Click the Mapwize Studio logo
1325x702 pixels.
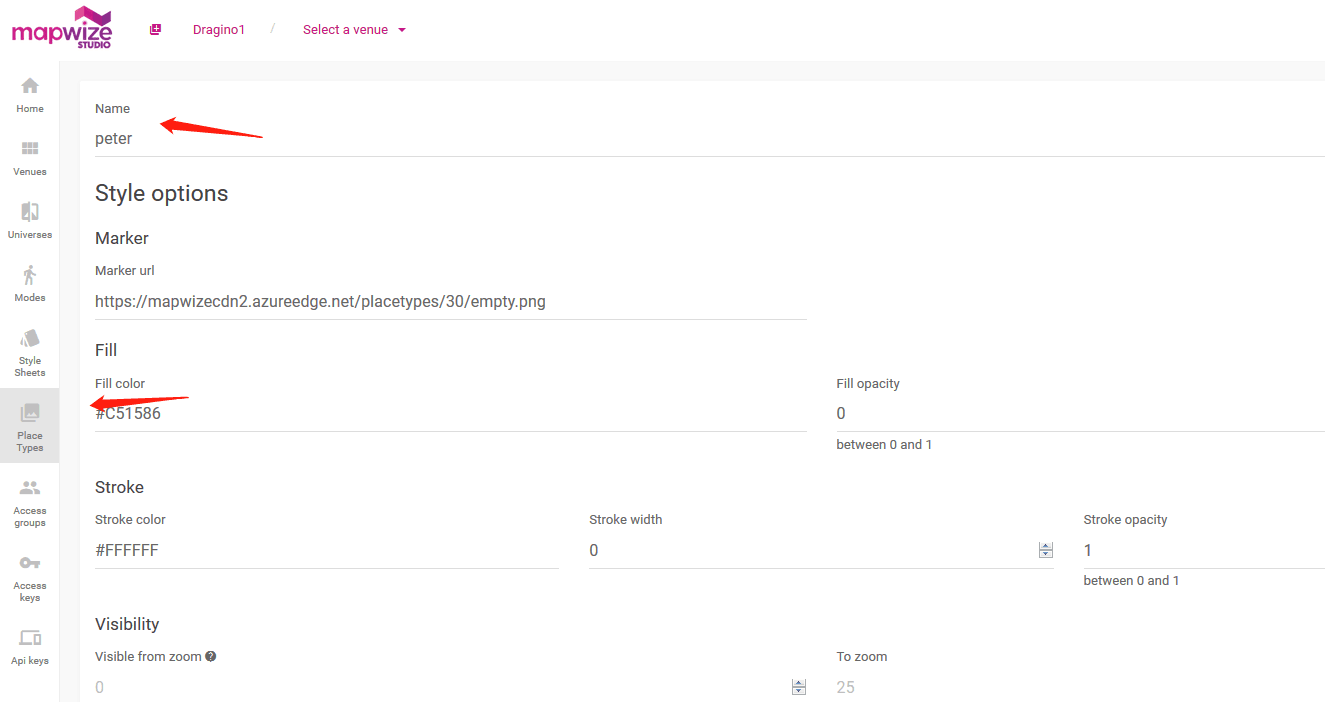[62, 28]
